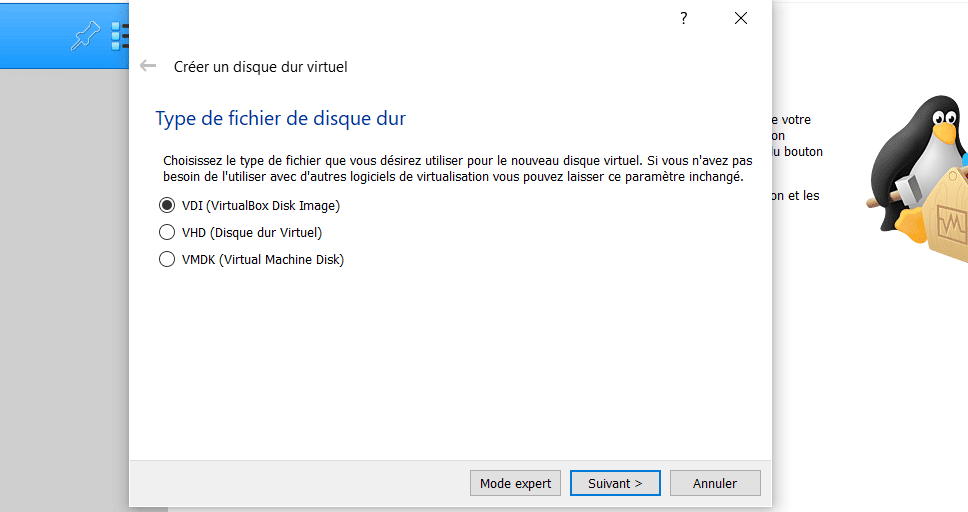Close the virtual disk creation dialog
968x512 pixels.
tap(741, 18)
